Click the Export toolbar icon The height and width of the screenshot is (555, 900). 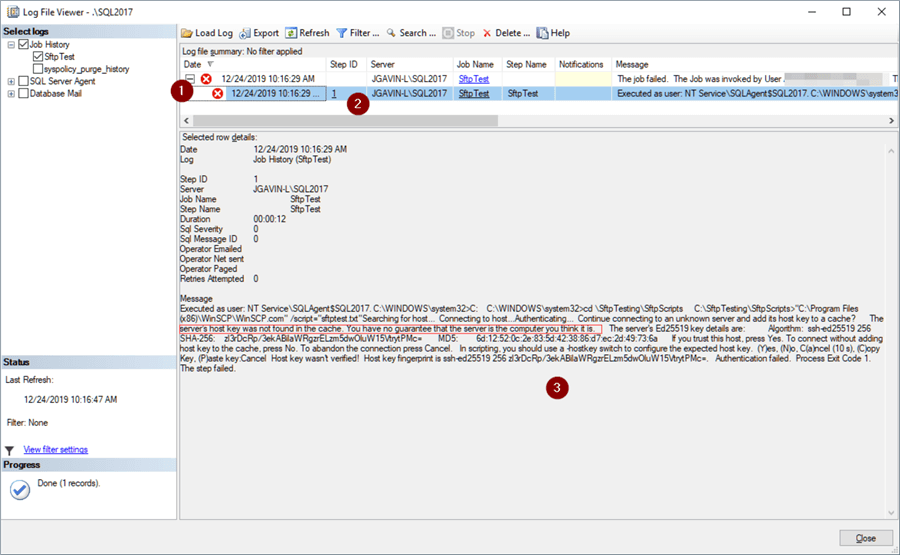pos(245,33)
